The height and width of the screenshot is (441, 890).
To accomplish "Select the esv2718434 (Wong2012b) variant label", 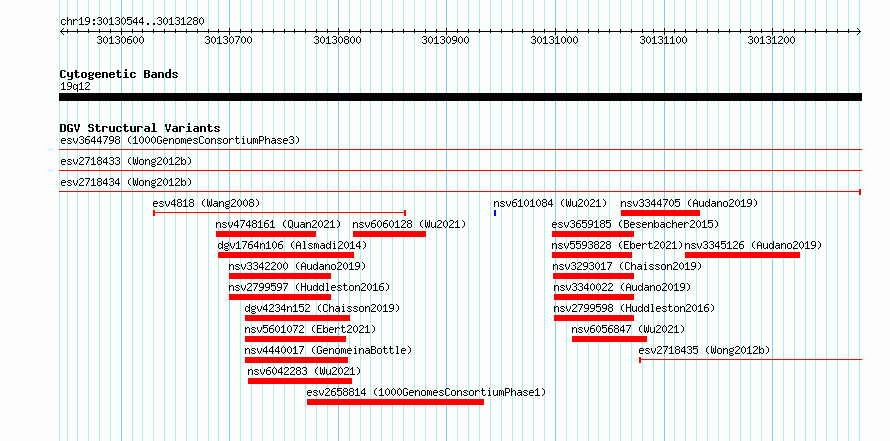I will click(x=126, y=182).
